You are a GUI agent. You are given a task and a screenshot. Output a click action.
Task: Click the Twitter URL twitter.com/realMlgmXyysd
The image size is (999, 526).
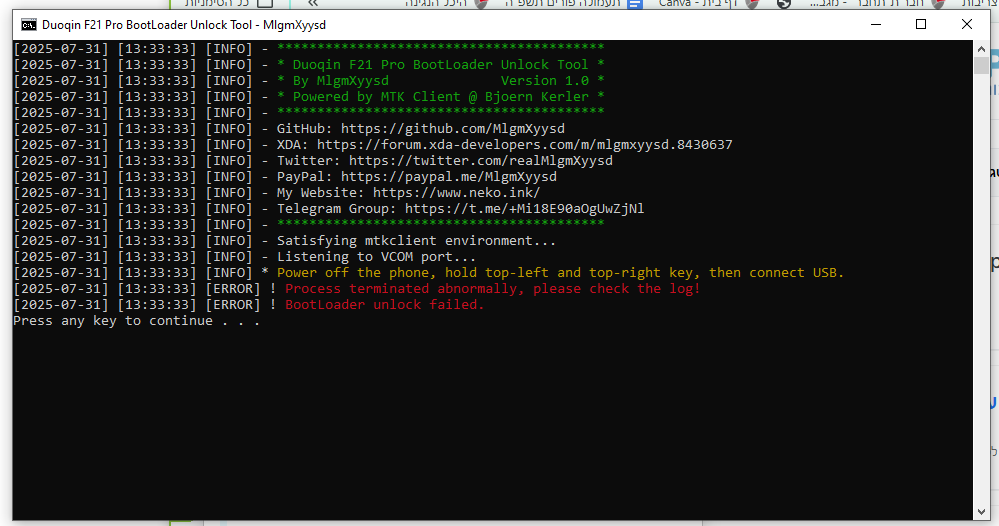pyautogui.click(x=480, y=160)
